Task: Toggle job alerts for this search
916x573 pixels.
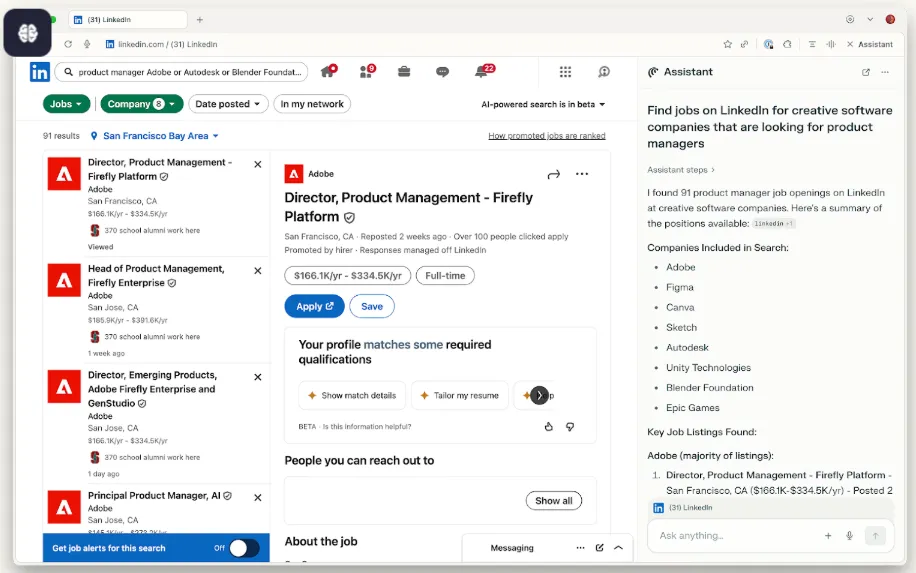Action: pyautogui.click(x=244, y=548)
